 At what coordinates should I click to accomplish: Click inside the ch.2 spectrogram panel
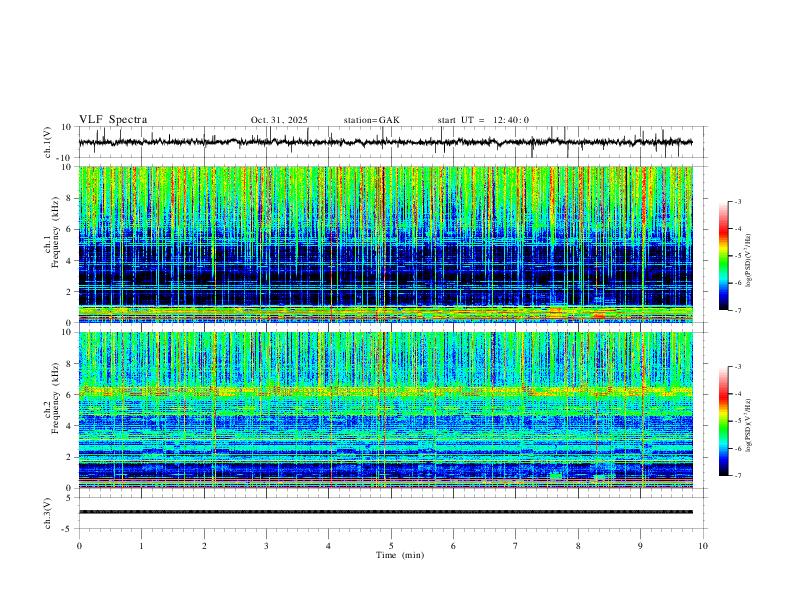click(x=385, y=410)
